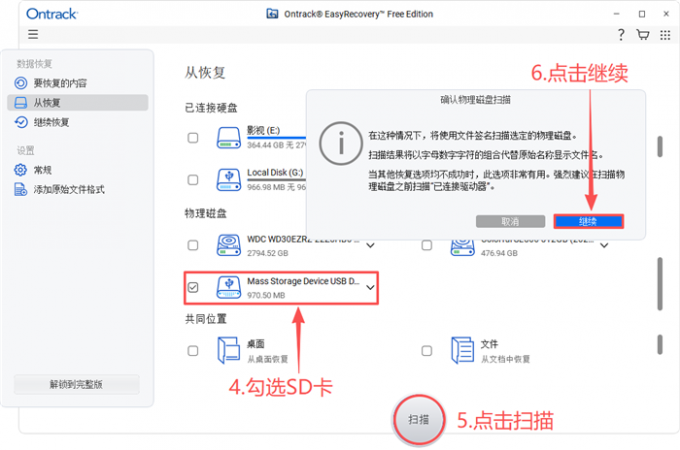The height and width of the screenshot is (450, 680).
Task: Click the 影视 (E:) drive icon
Action: point(229,138)
